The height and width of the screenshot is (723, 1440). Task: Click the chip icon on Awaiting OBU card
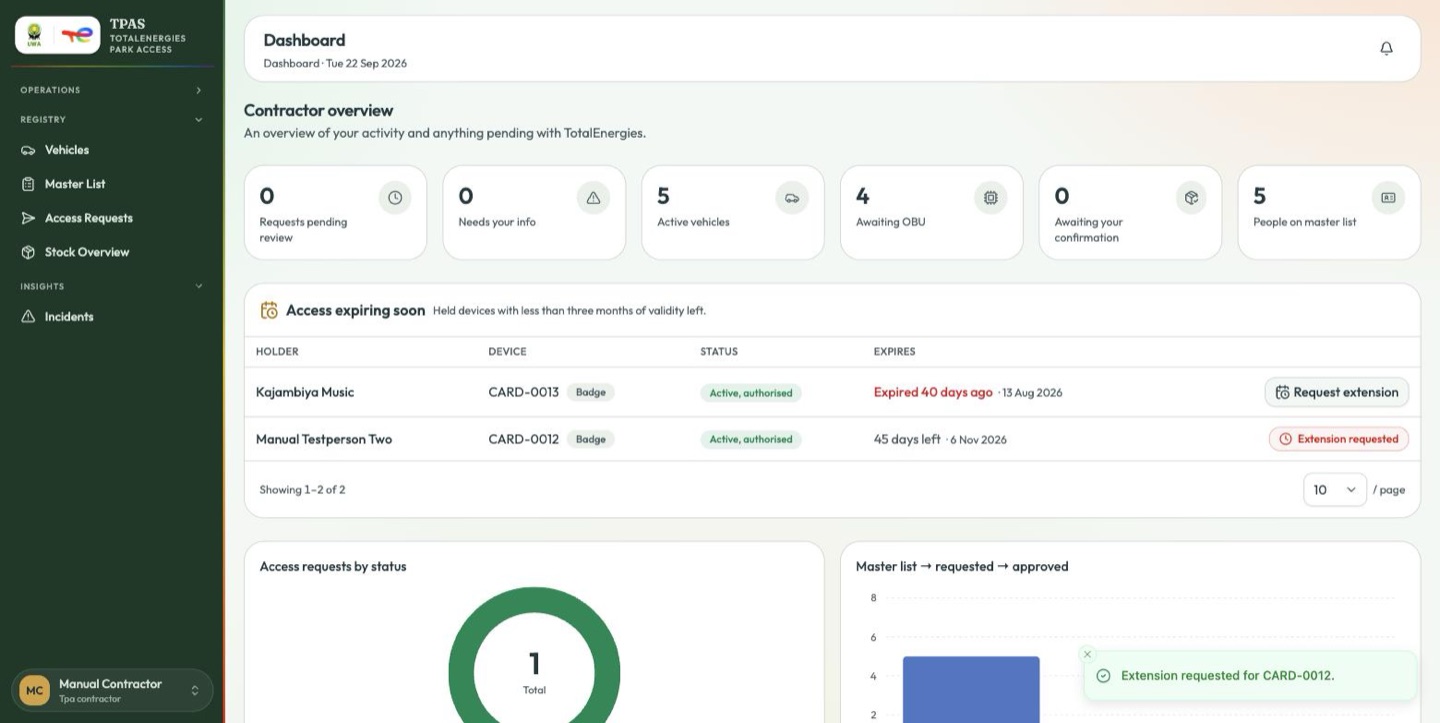click(x=991, y=198)
